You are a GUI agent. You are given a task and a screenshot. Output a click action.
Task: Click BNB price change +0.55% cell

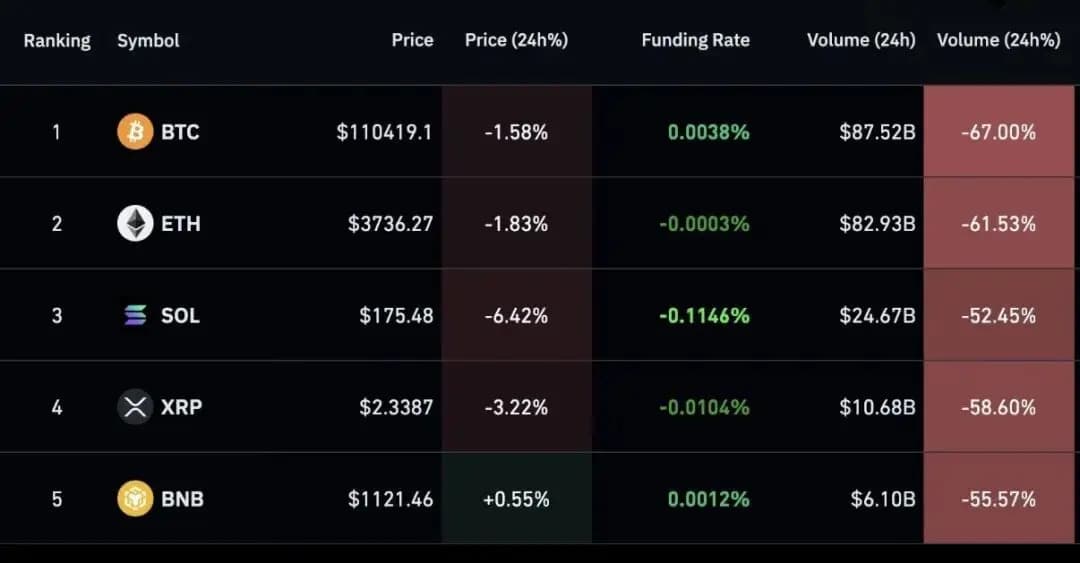point(516,499)
